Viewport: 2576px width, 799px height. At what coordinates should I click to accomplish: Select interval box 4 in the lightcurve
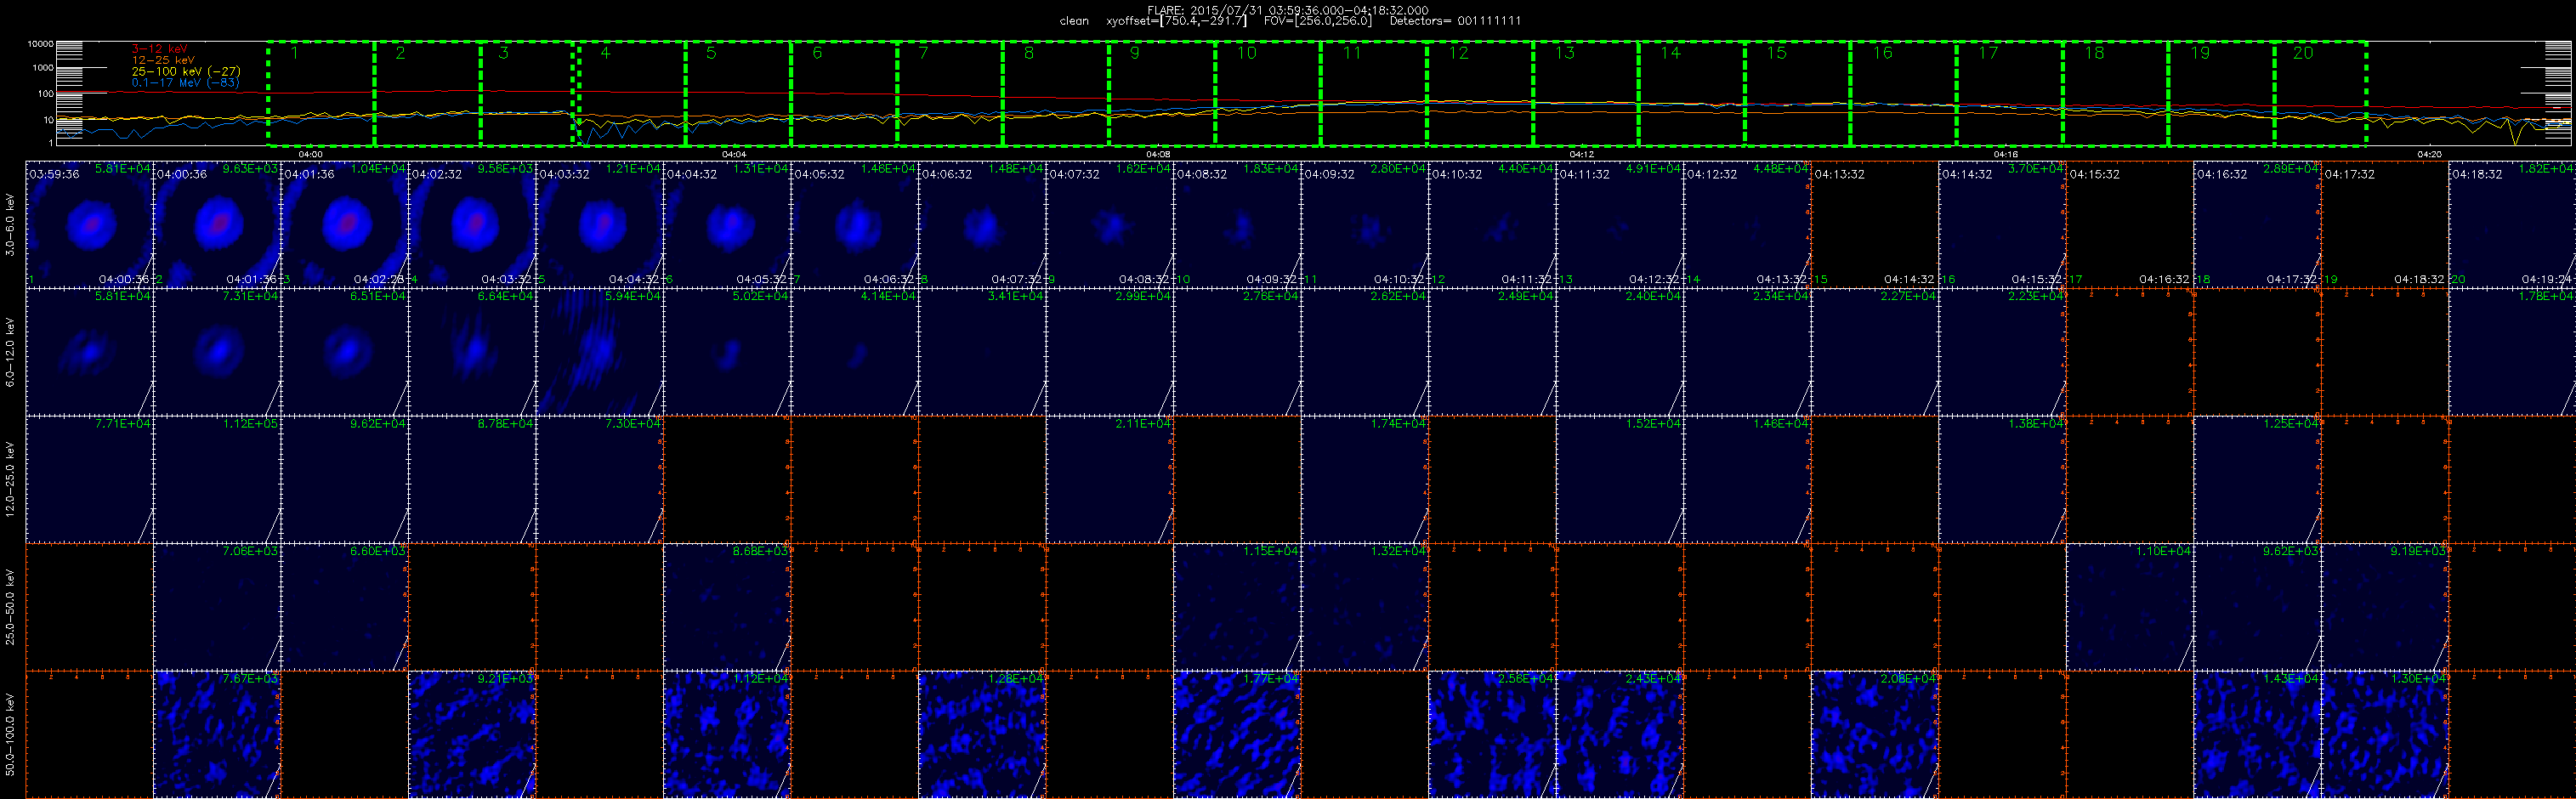tap(632, 93)
